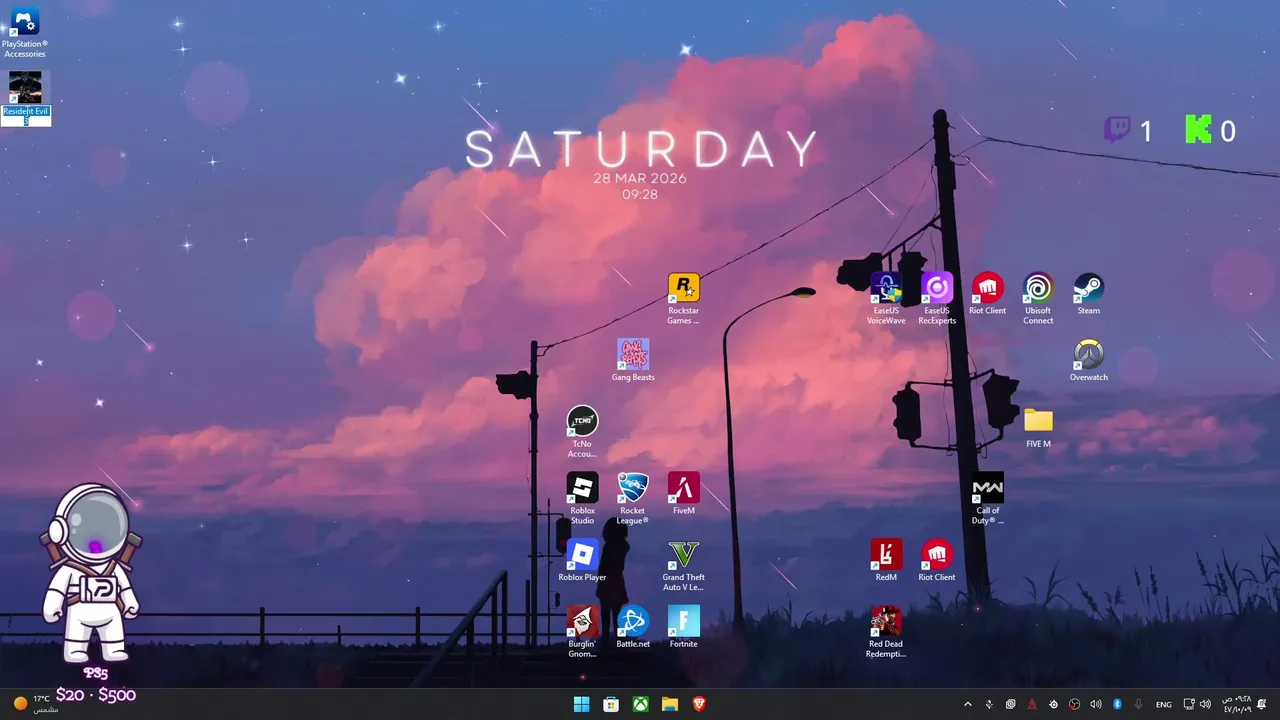Open the Rockstar Games Launcher shortcut
The width and height of the screenshot is (1280, 720).
click(x=683, y=298)
